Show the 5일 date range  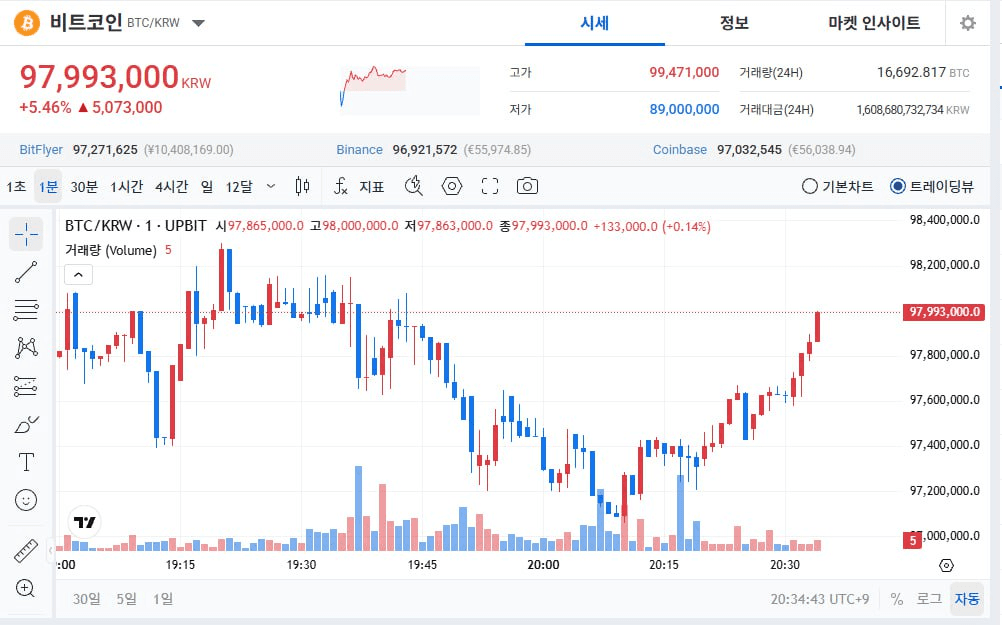tap(126, 598)
